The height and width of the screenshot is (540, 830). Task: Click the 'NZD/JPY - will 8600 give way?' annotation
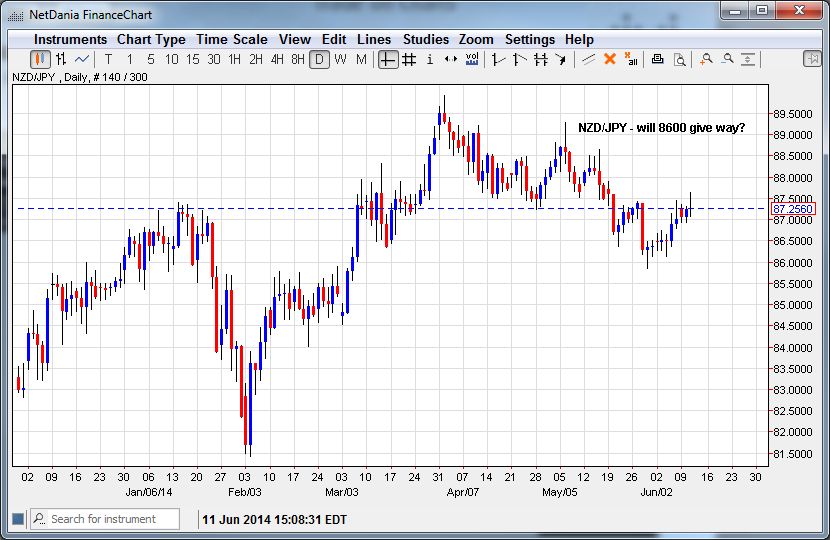[x=662, y=128]
